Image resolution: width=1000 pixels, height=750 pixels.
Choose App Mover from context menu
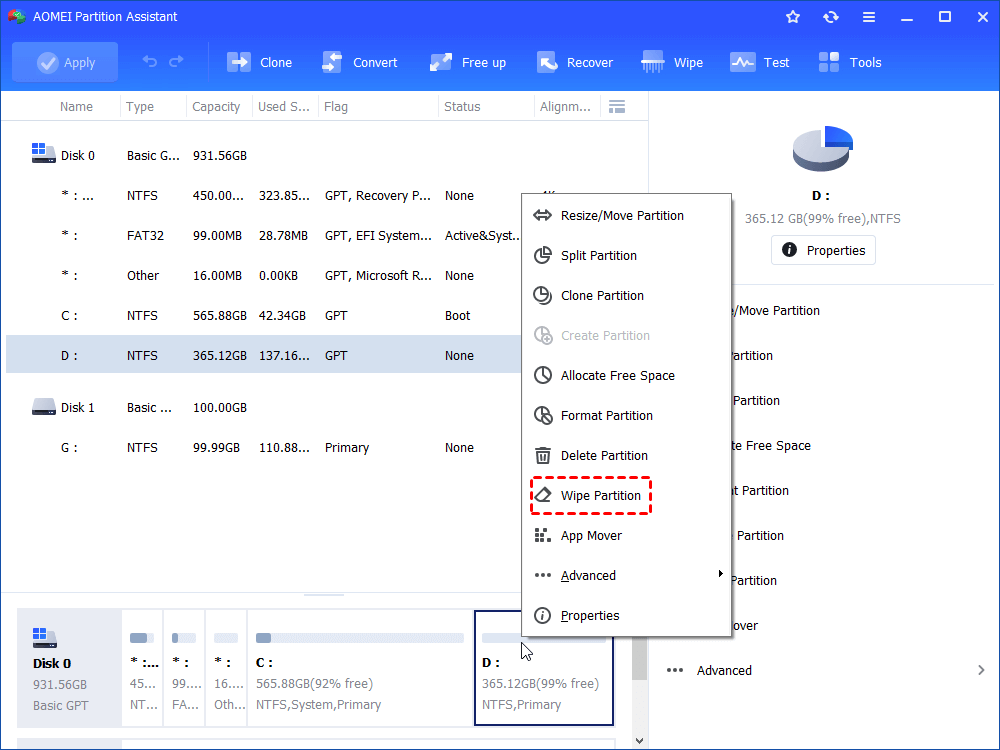point(626,536)
